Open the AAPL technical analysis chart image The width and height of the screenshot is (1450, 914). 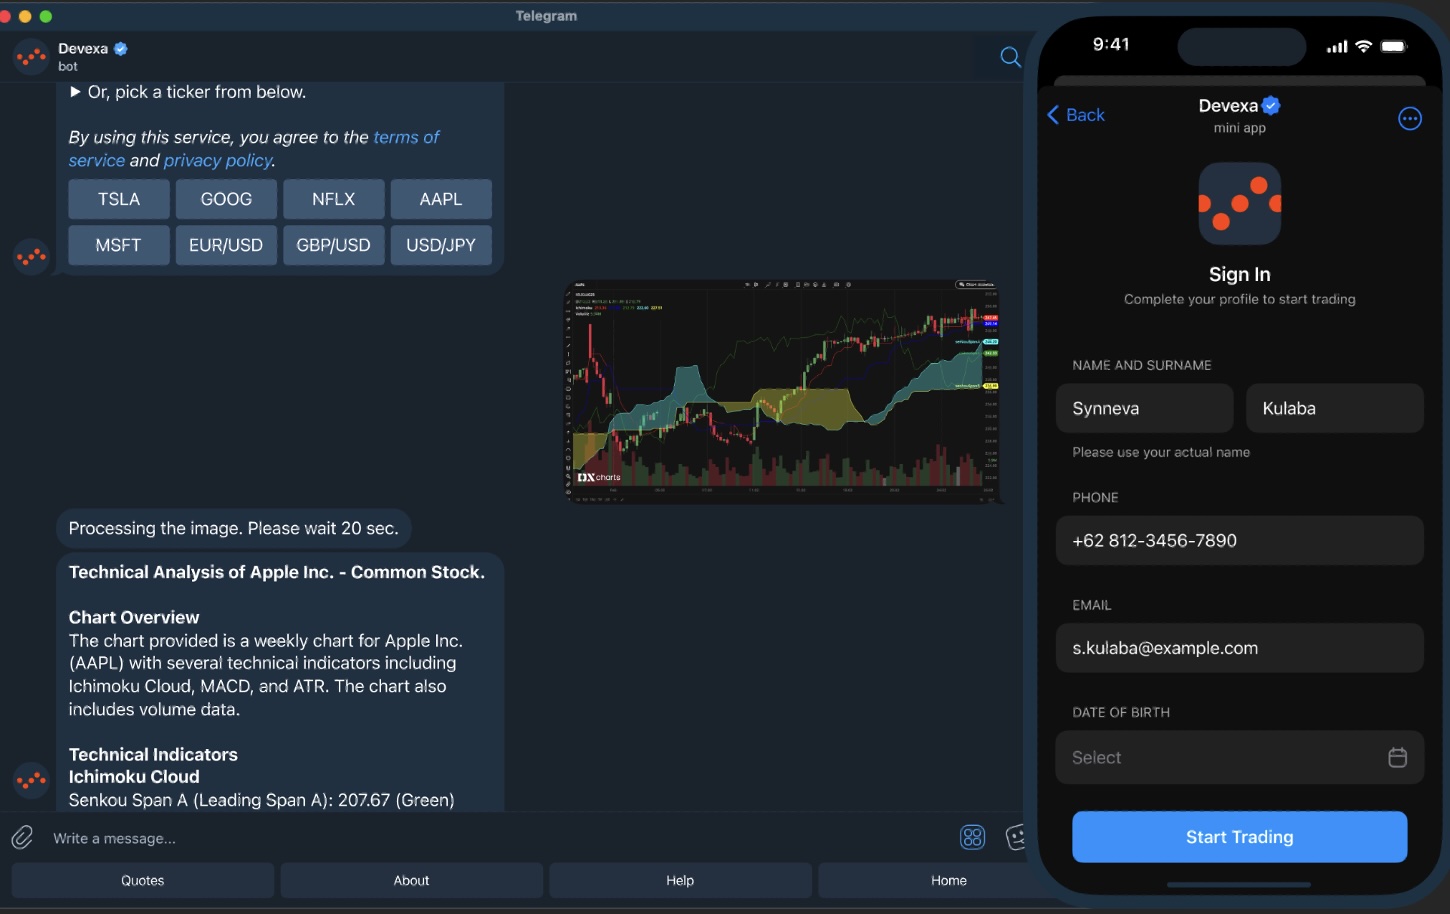tap(783, 390)
